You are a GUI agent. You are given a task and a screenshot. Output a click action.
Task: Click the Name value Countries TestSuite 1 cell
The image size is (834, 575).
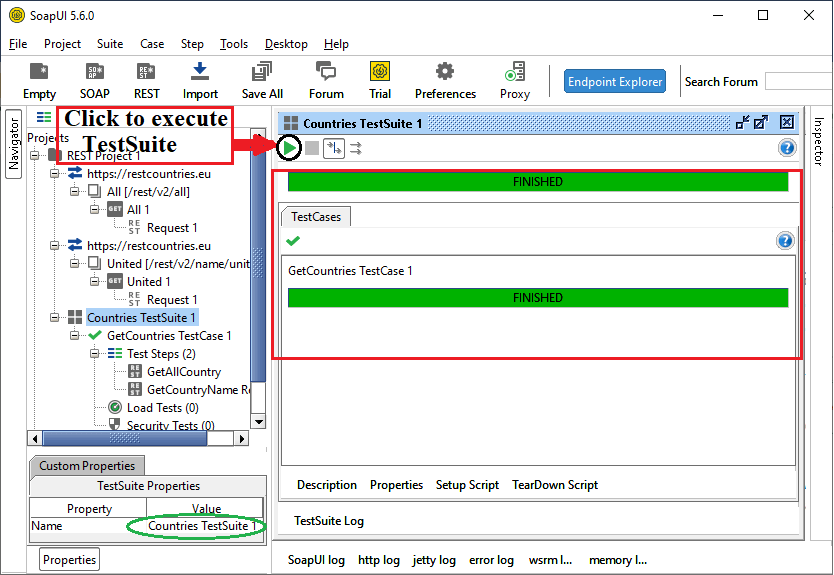204,526
